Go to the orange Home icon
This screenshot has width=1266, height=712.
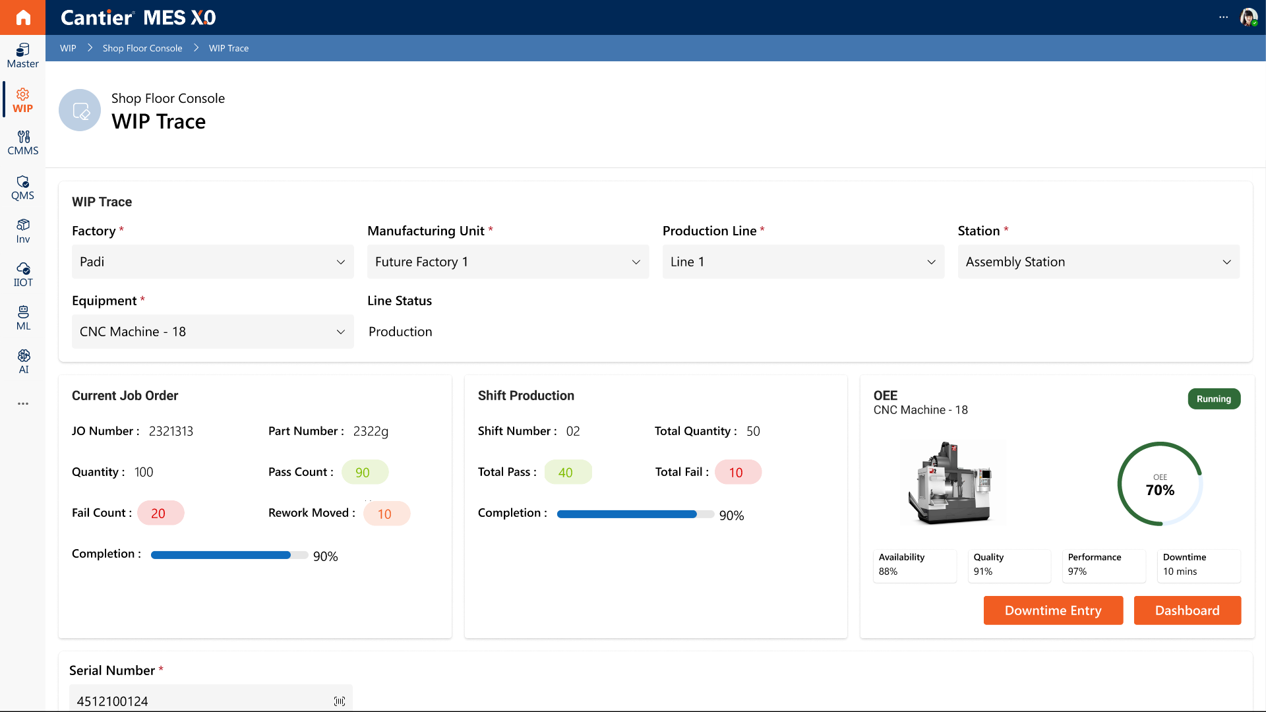point(23,17)
